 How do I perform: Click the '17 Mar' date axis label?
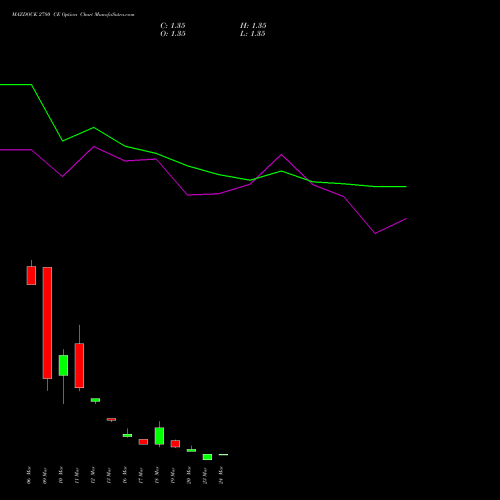point(141,476)
